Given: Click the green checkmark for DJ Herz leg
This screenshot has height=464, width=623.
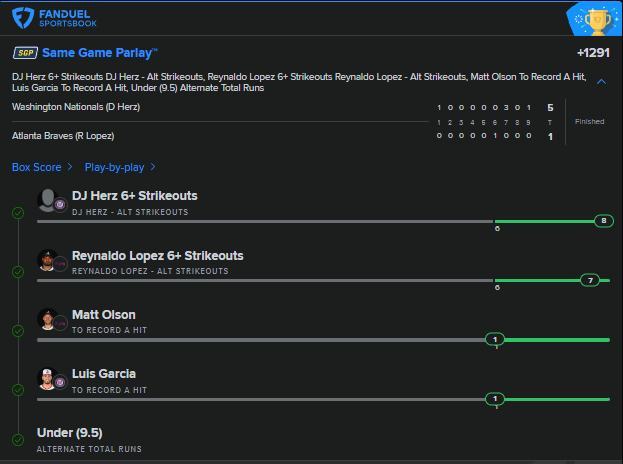Looking at the screenshot, I should (18, 213).
